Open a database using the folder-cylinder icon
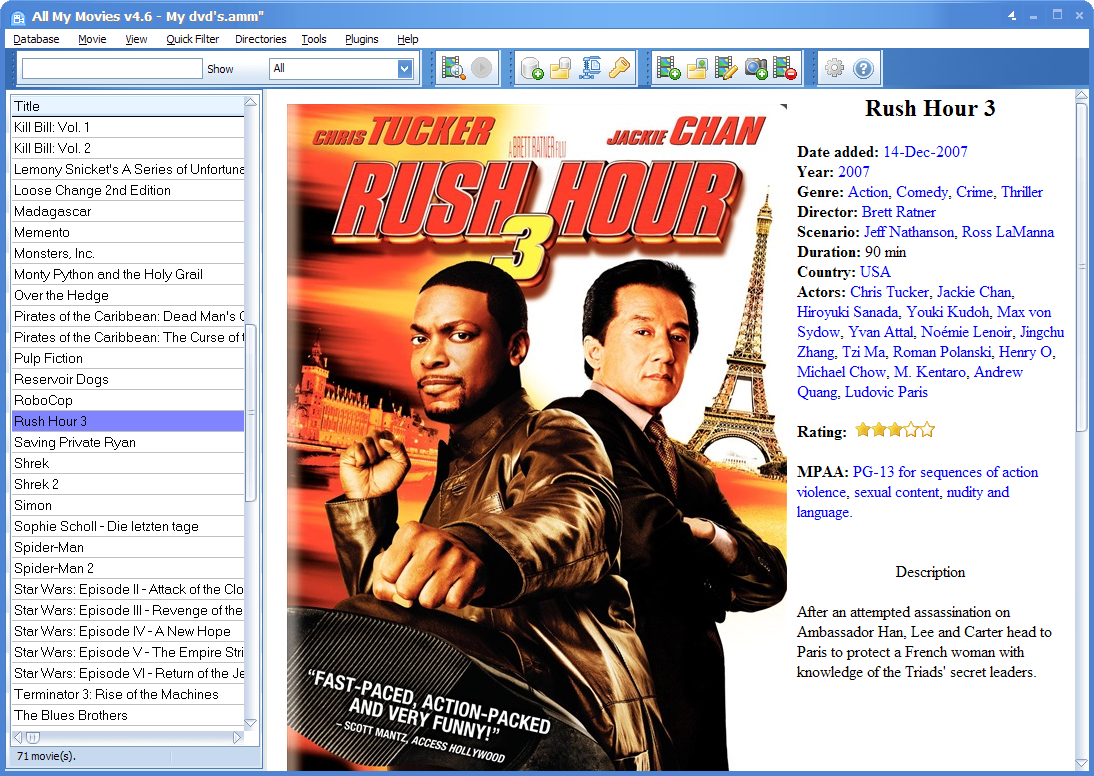 561,68
